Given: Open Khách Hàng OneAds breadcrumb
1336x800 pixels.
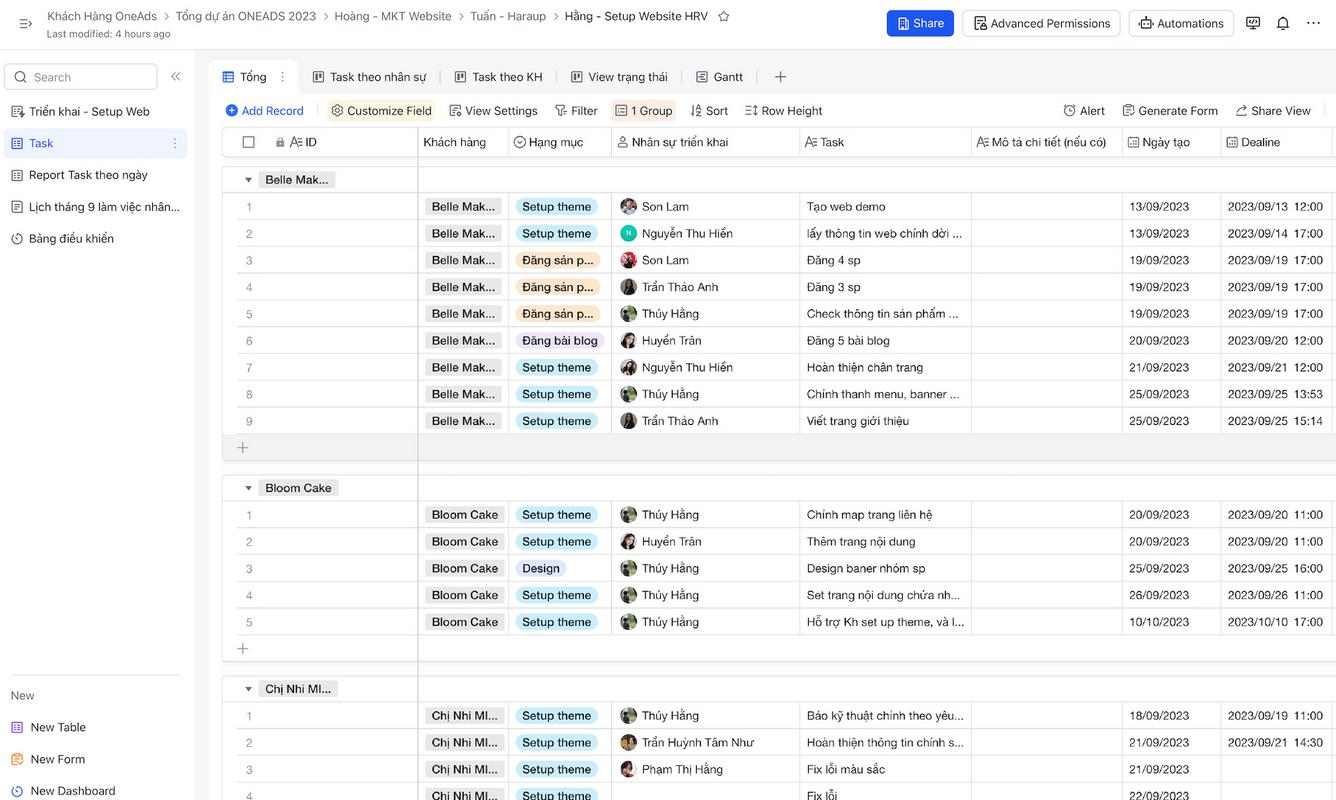Looking at the screenshot, I should (x=102, y=16).
